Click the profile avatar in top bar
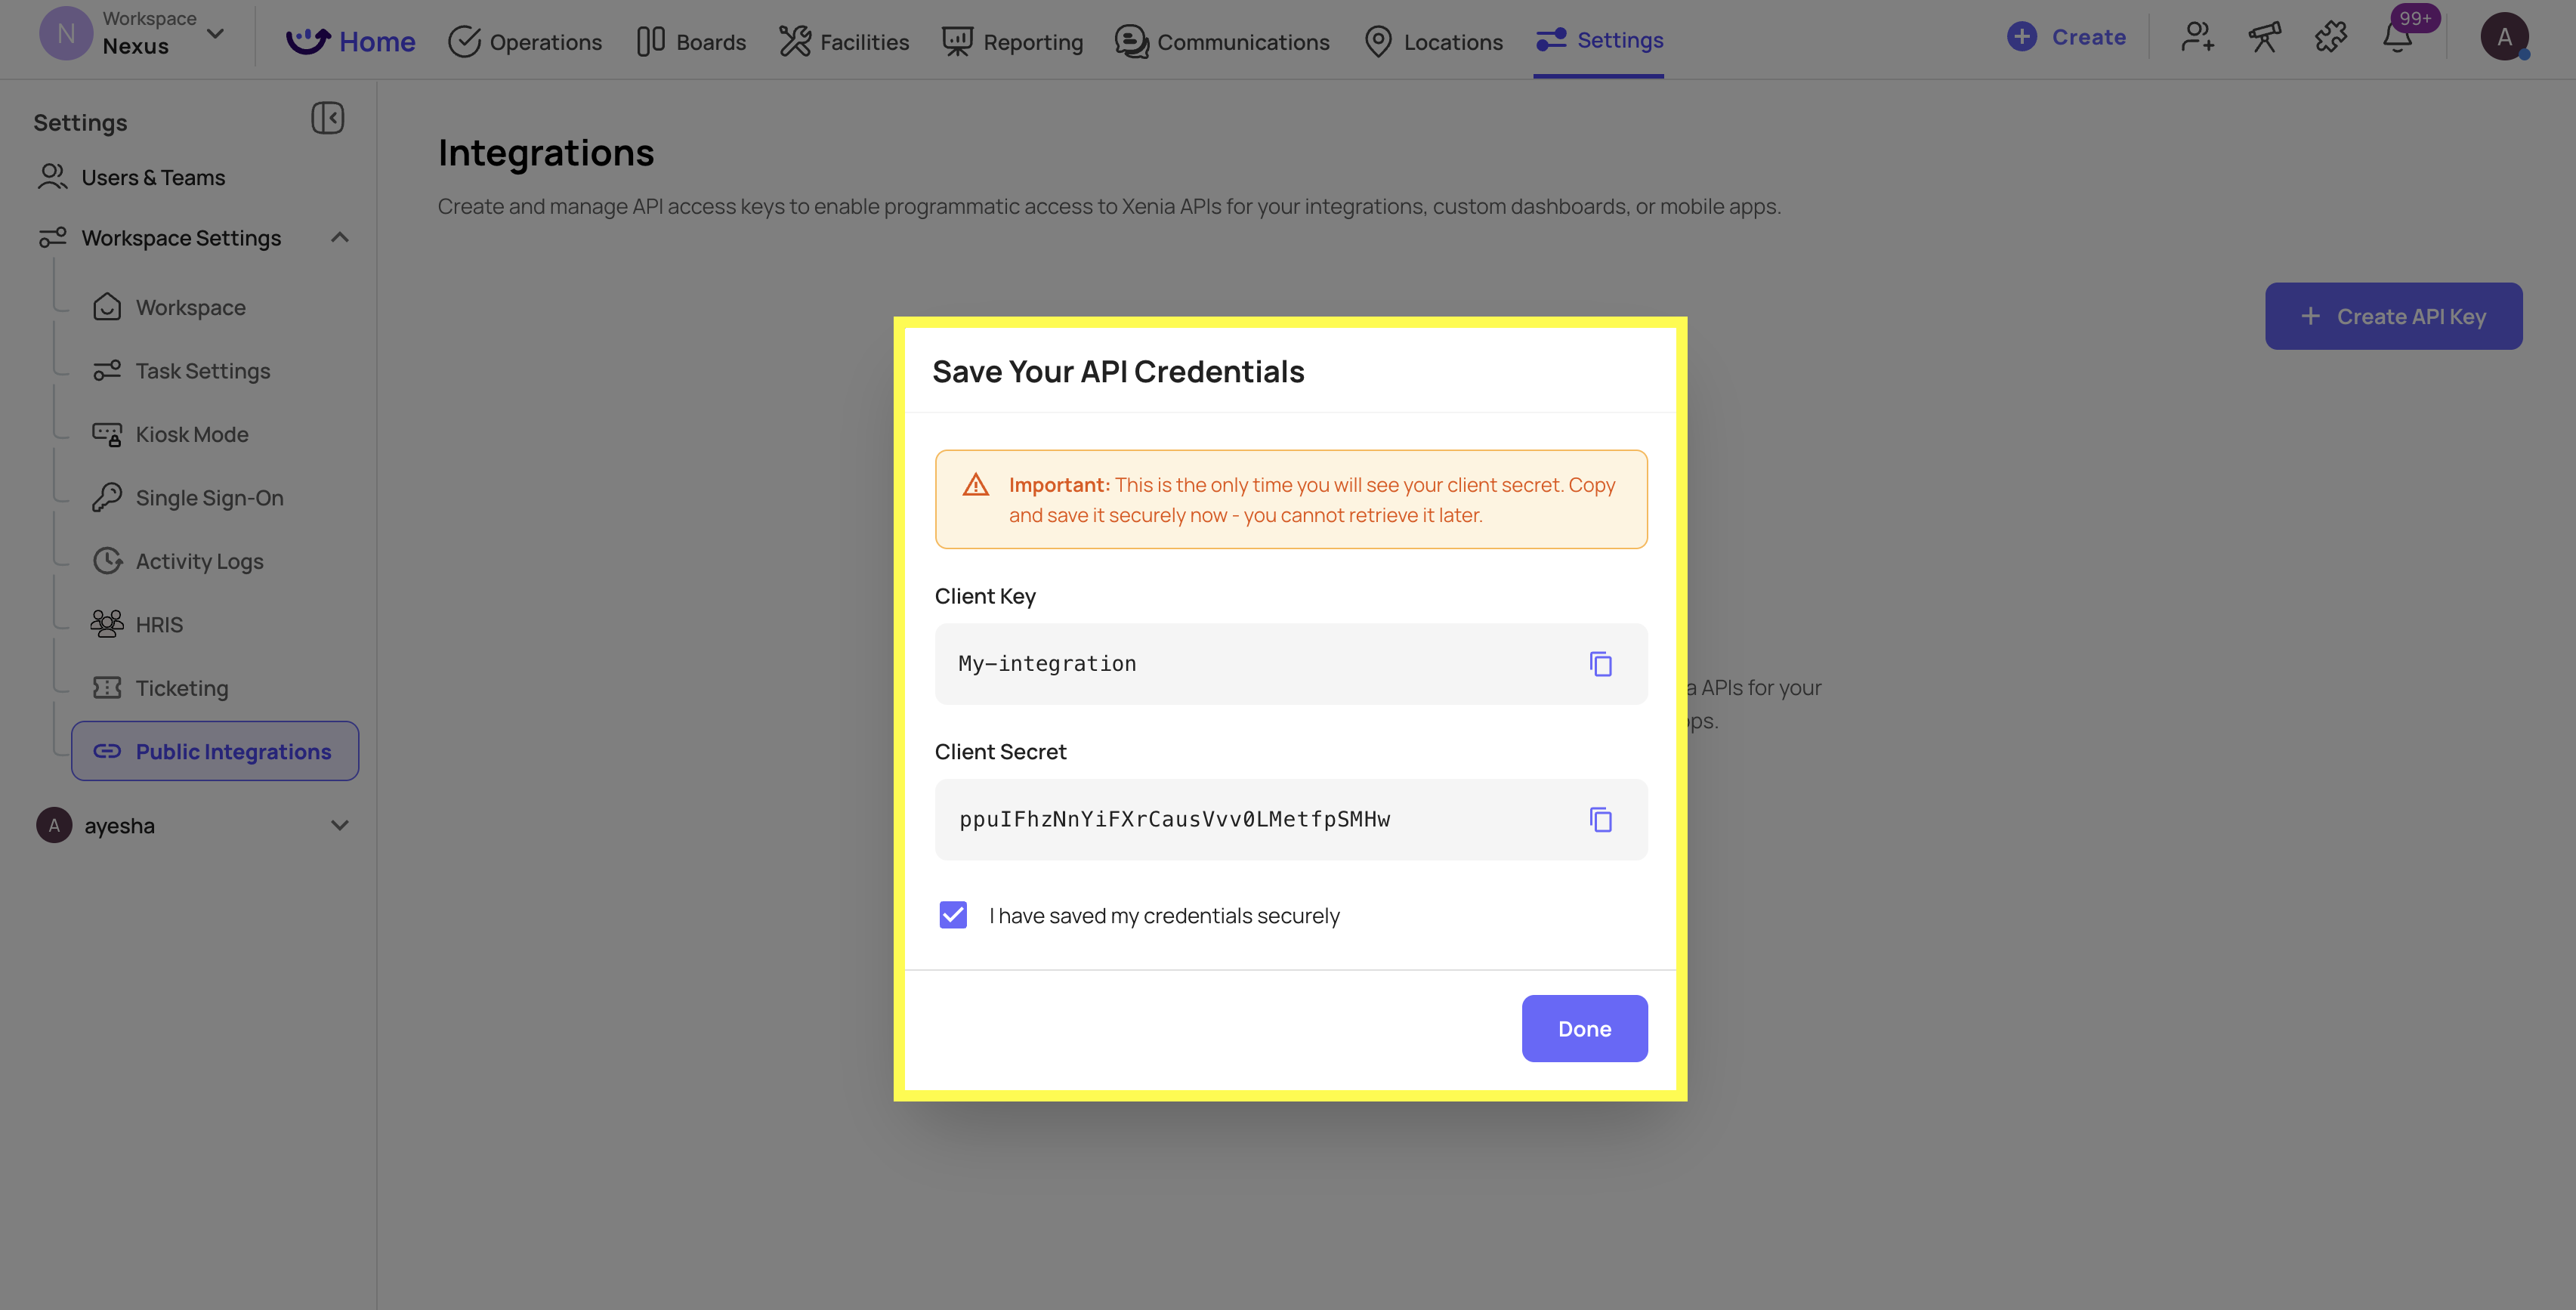 click(2504, 37)
